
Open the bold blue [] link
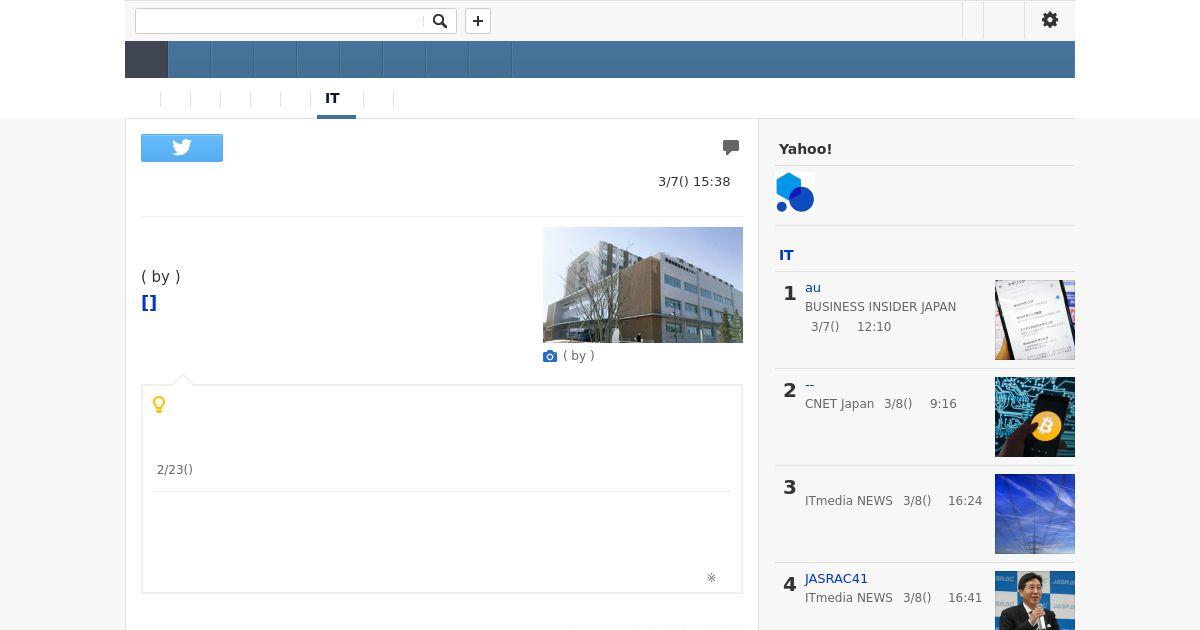click(x=149, y=302)
